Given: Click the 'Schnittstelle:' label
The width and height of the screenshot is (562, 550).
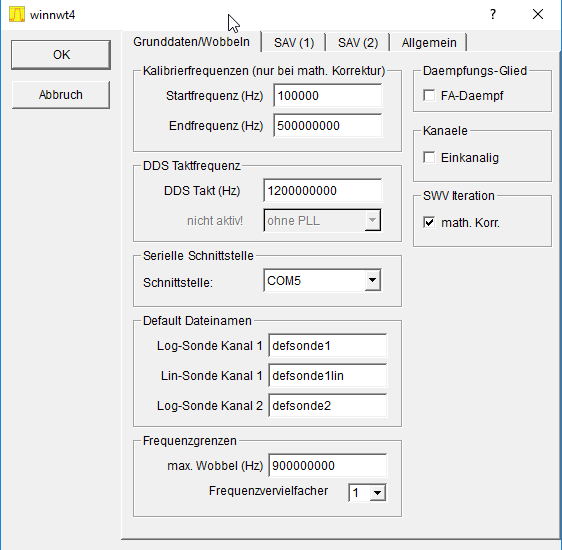Looking at the screenshot, I should (178, 283).
